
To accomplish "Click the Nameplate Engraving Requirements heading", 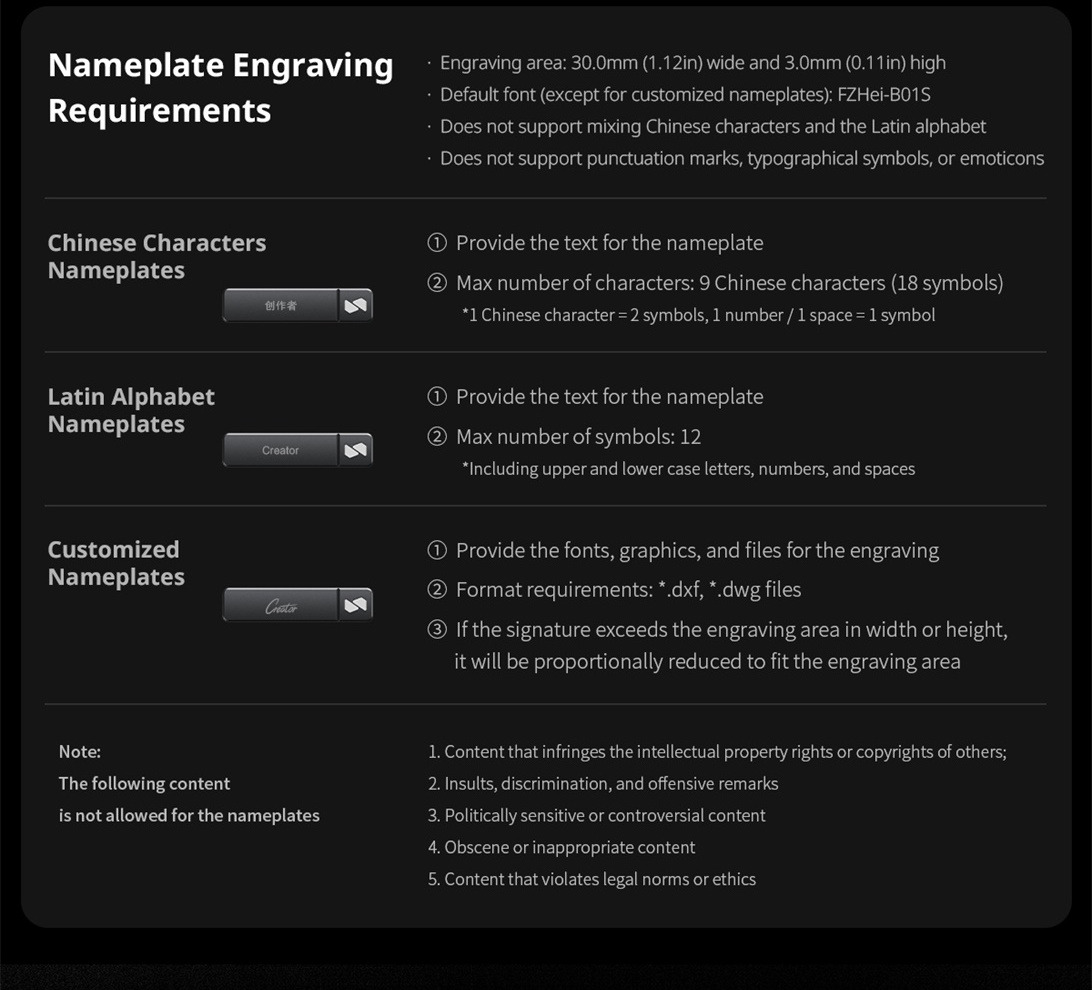I will [221, 88].
